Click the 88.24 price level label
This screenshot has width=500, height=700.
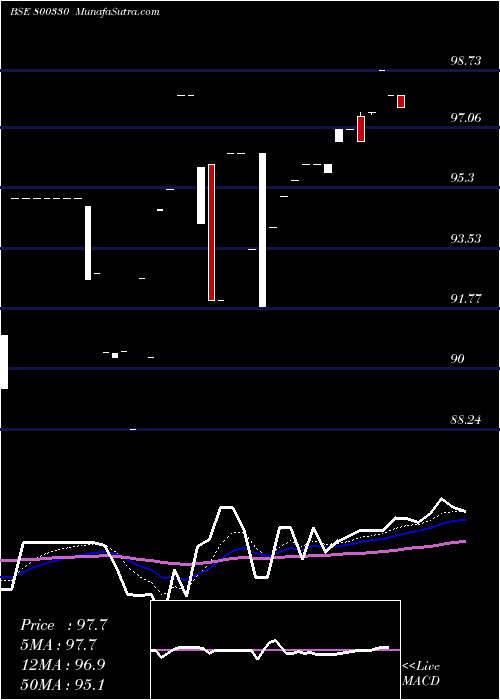[466, 420]
